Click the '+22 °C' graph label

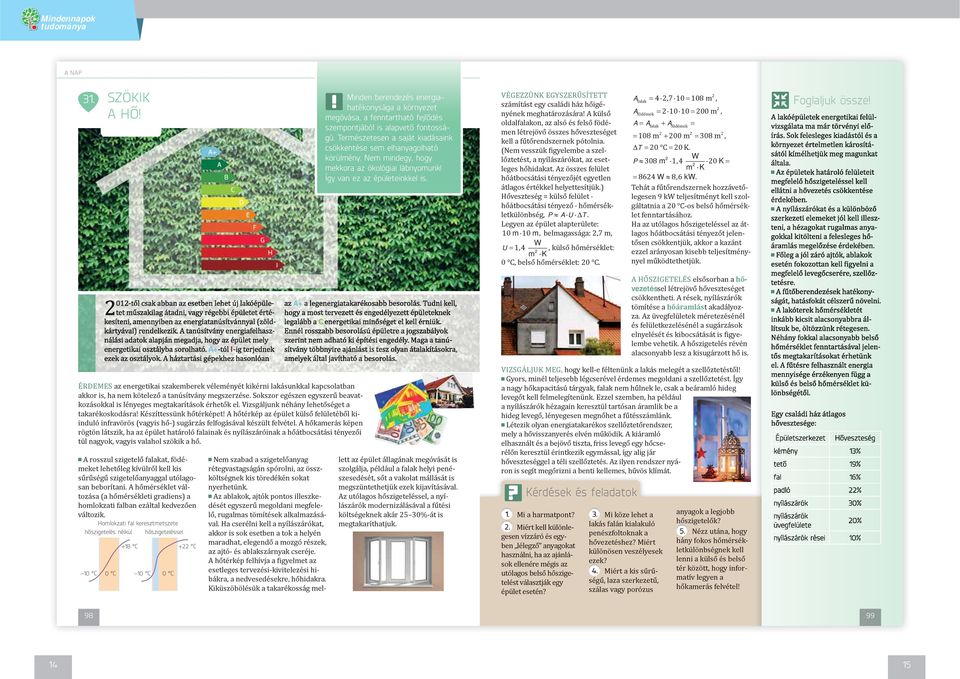[187, 546]
